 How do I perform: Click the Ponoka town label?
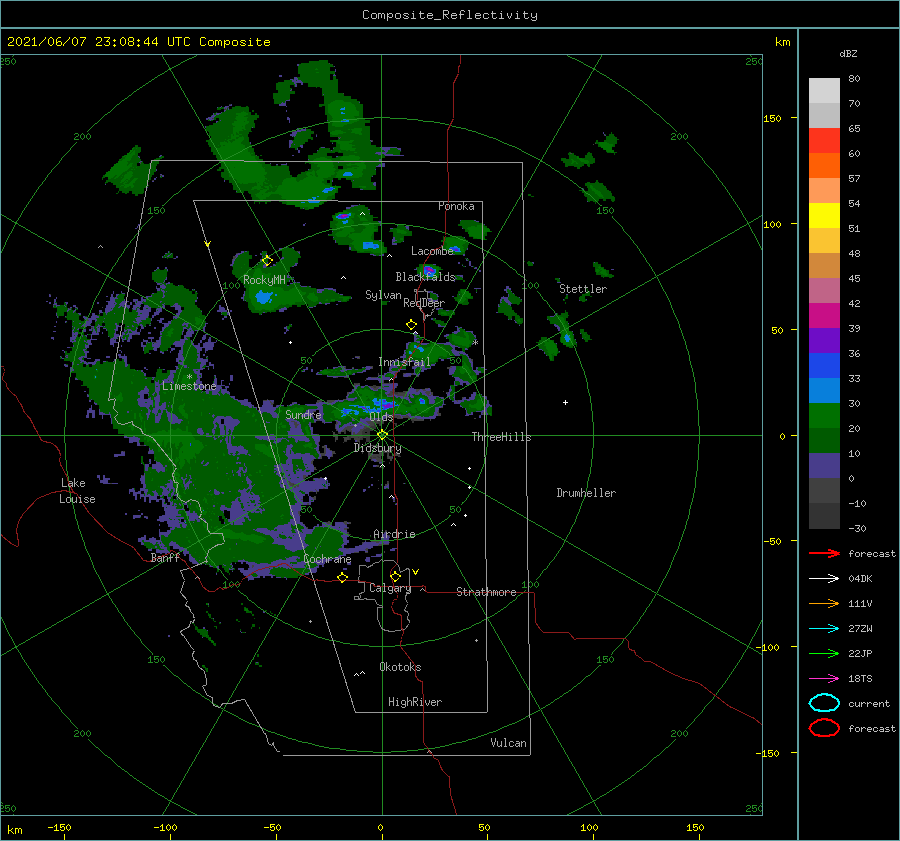[x=456, y=206]
